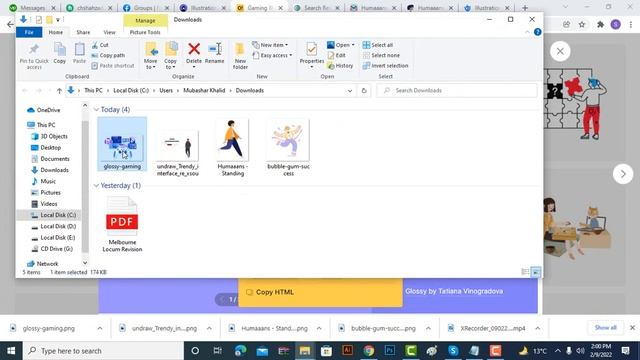Click Show all downloads in browser
This screenshot has width=640, height=360.
pos(606,328)
